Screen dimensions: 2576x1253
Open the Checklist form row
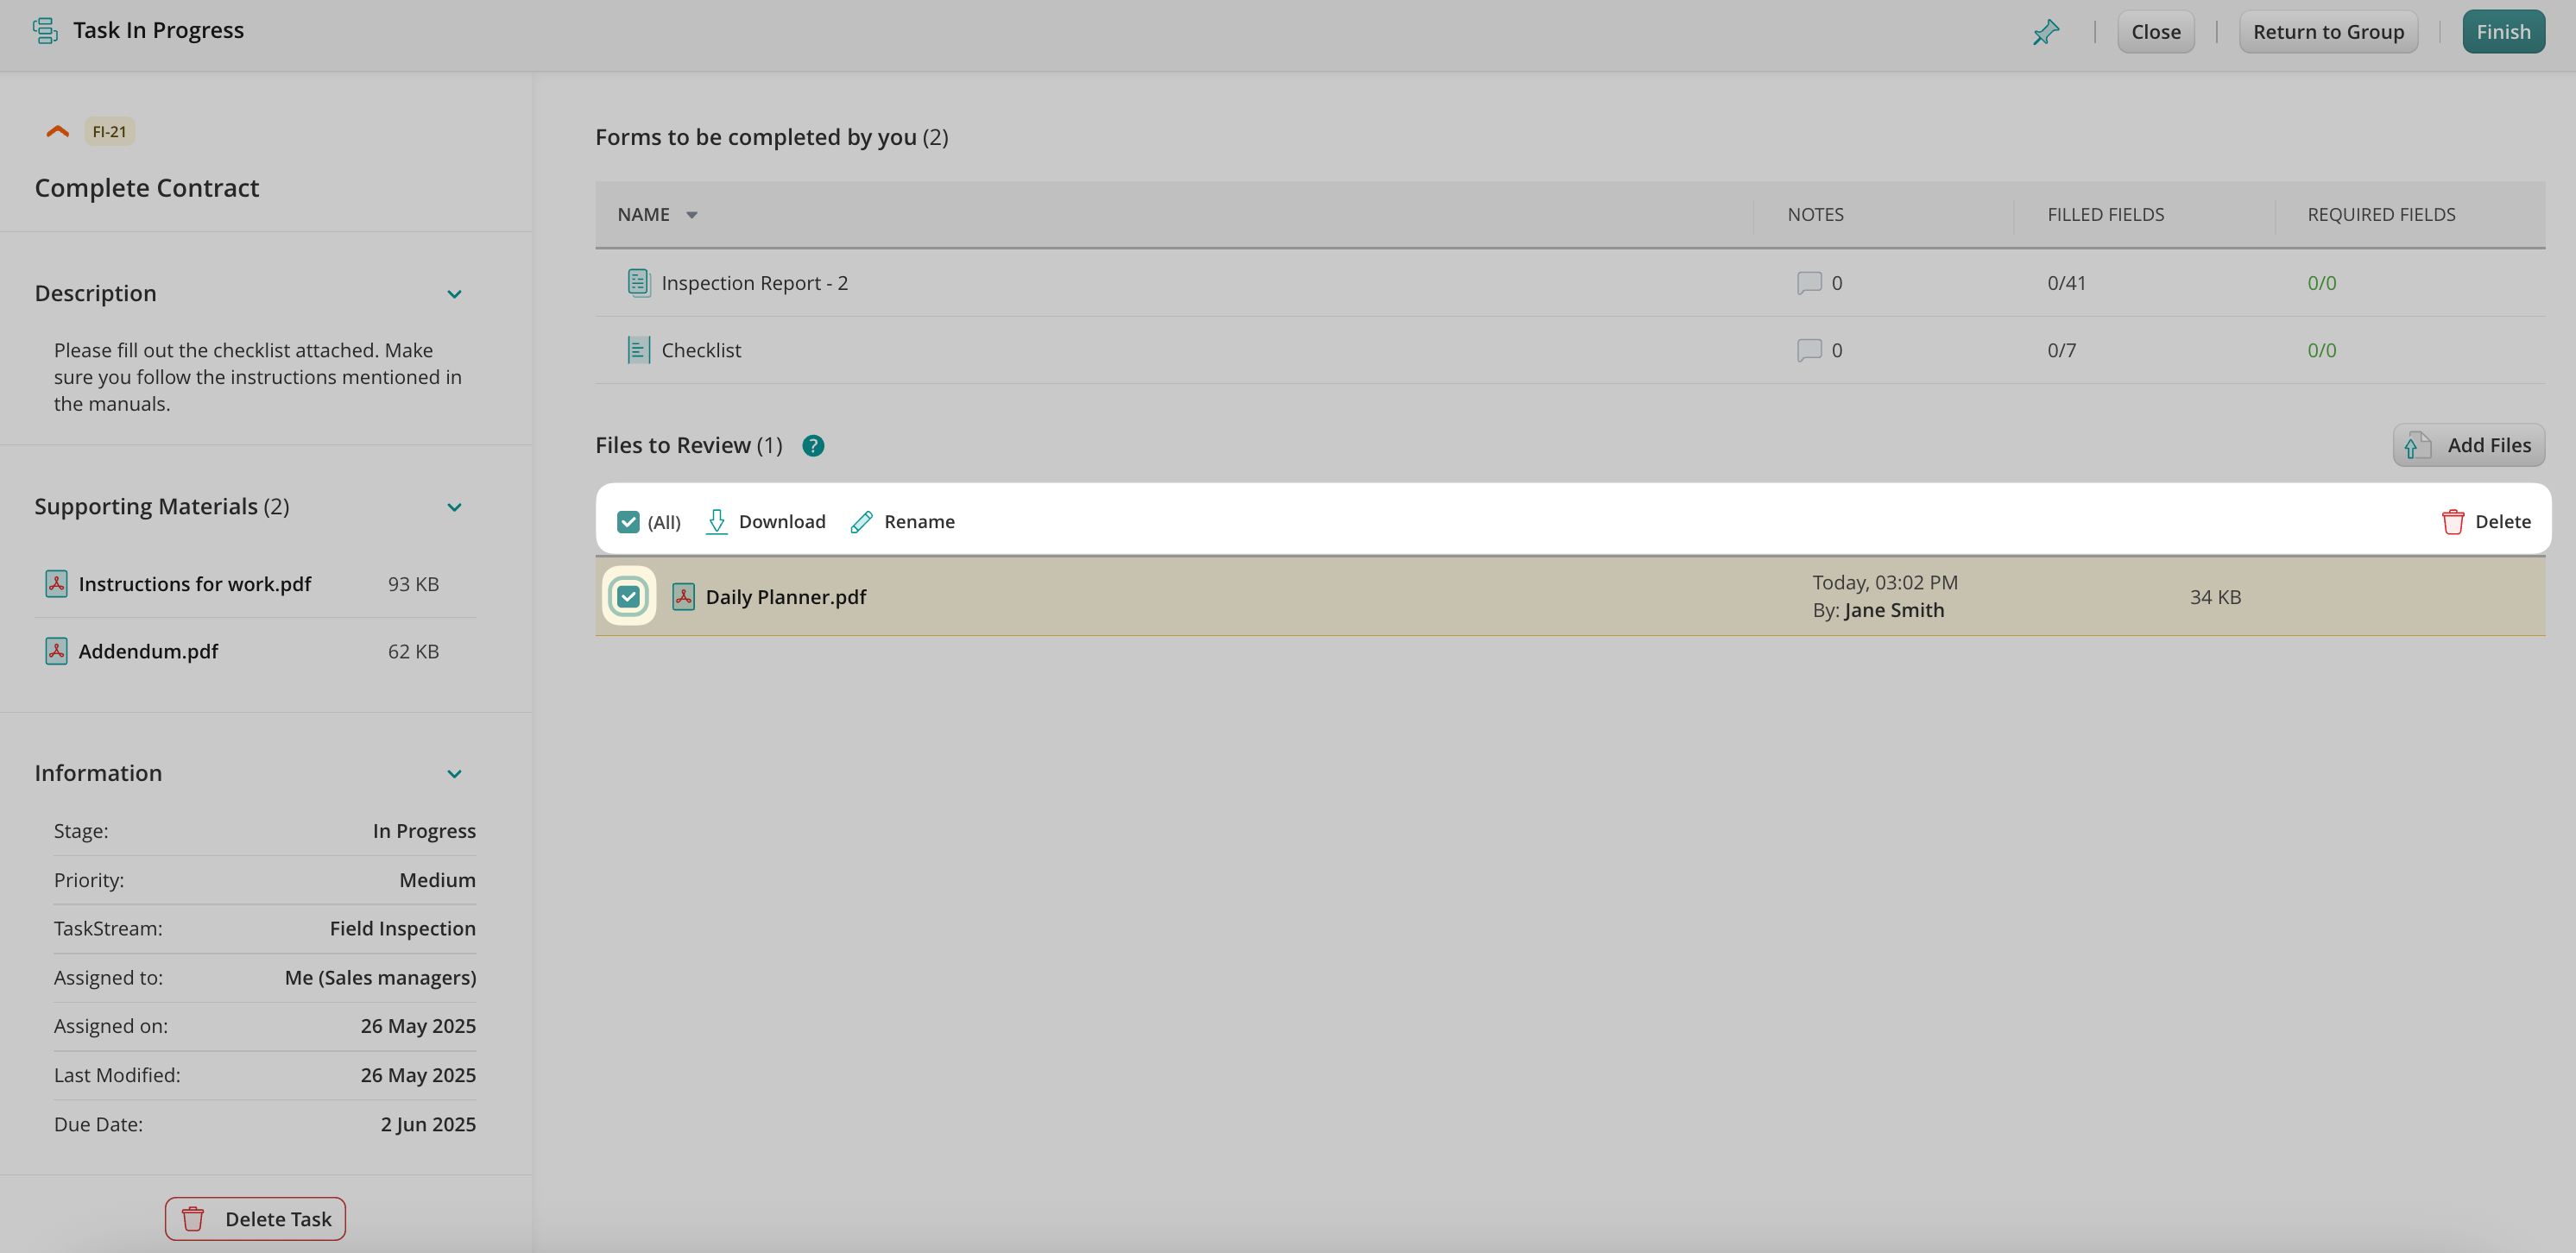pos(701,351)
